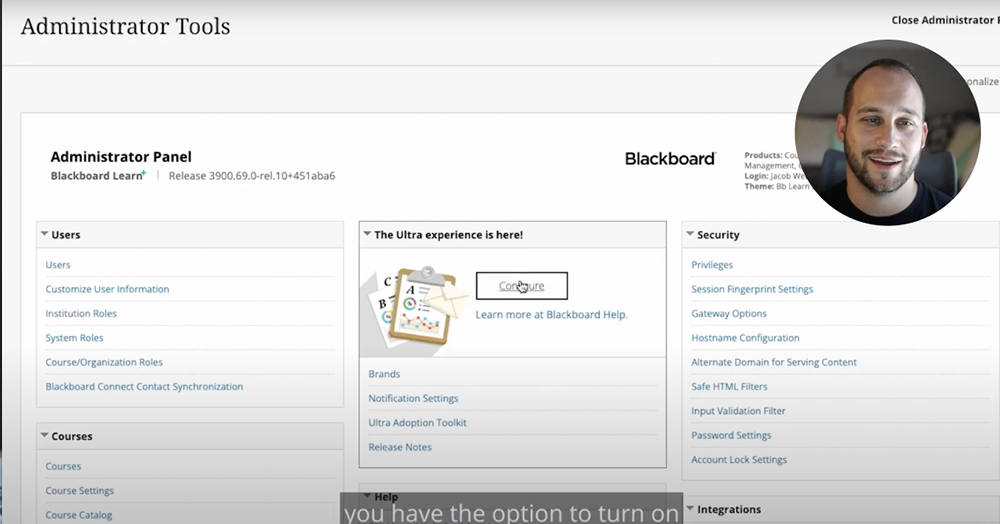Open Customize User Information
1000x524 pixels.
coord(107,289)
